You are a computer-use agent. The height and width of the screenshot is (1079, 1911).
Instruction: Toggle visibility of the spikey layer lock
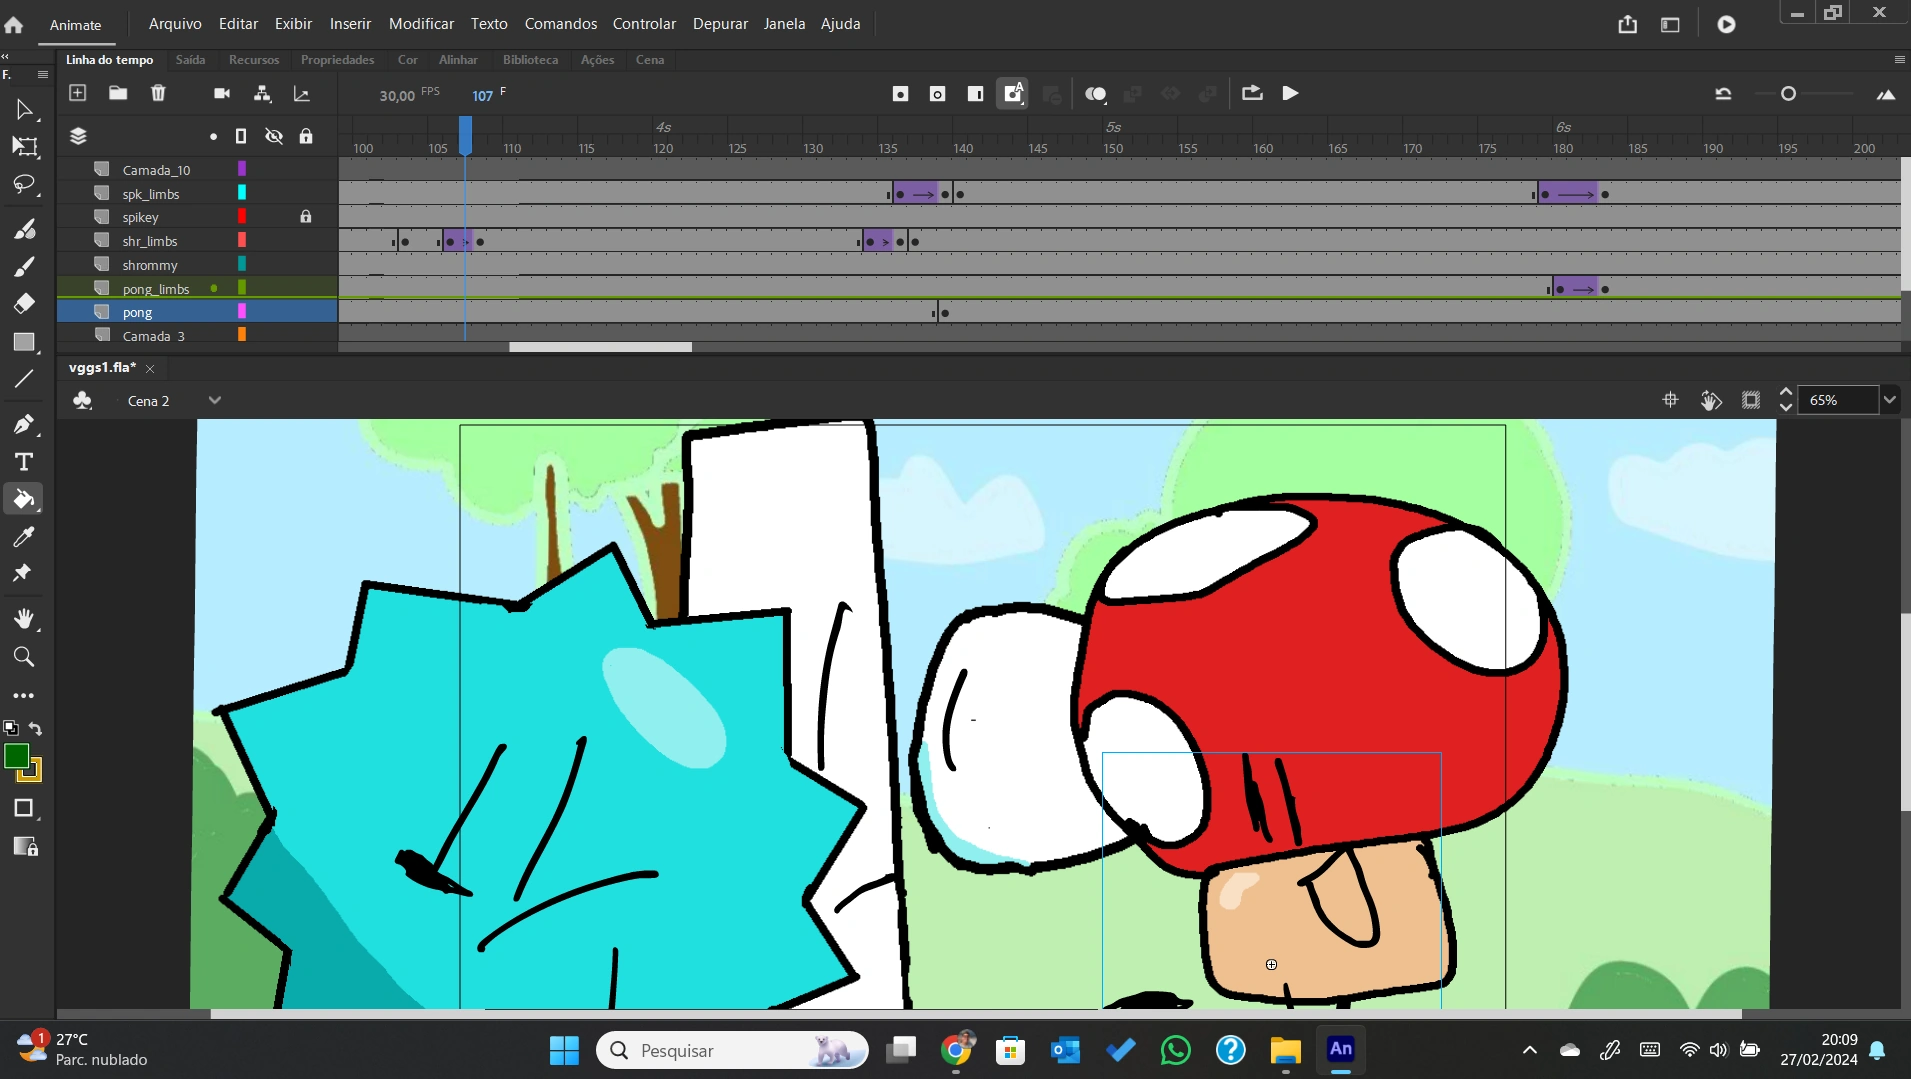(306, 216)
